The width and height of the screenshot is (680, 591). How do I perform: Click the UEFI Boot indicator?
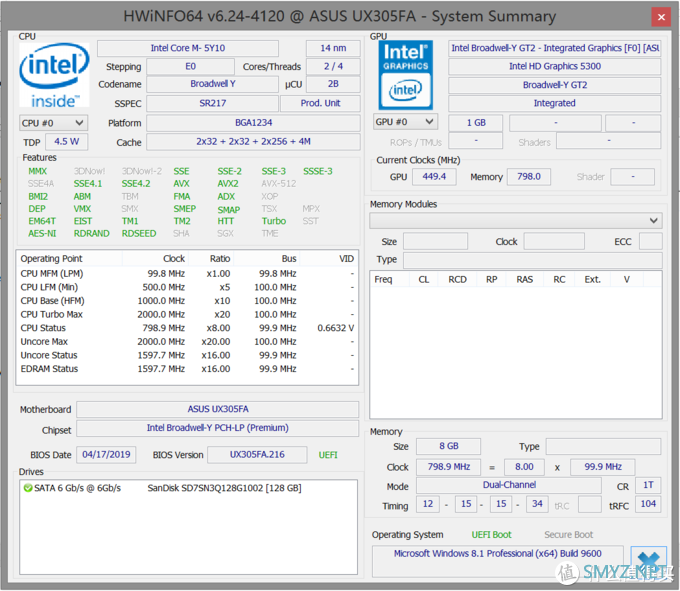tap(491, 535)
